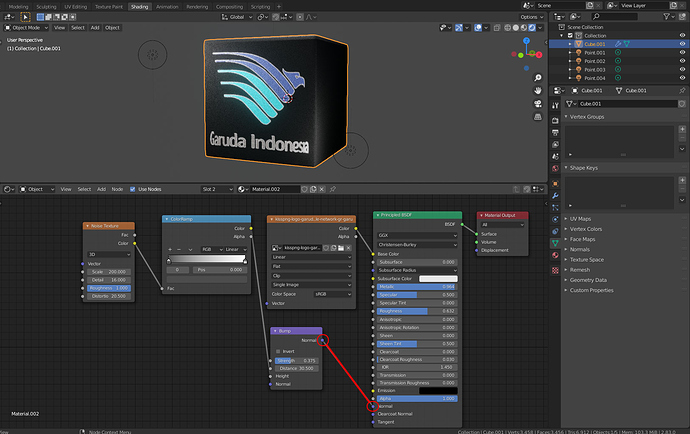Select solid viewport shading
690x434 pixels.
click(x=516, y=28)
